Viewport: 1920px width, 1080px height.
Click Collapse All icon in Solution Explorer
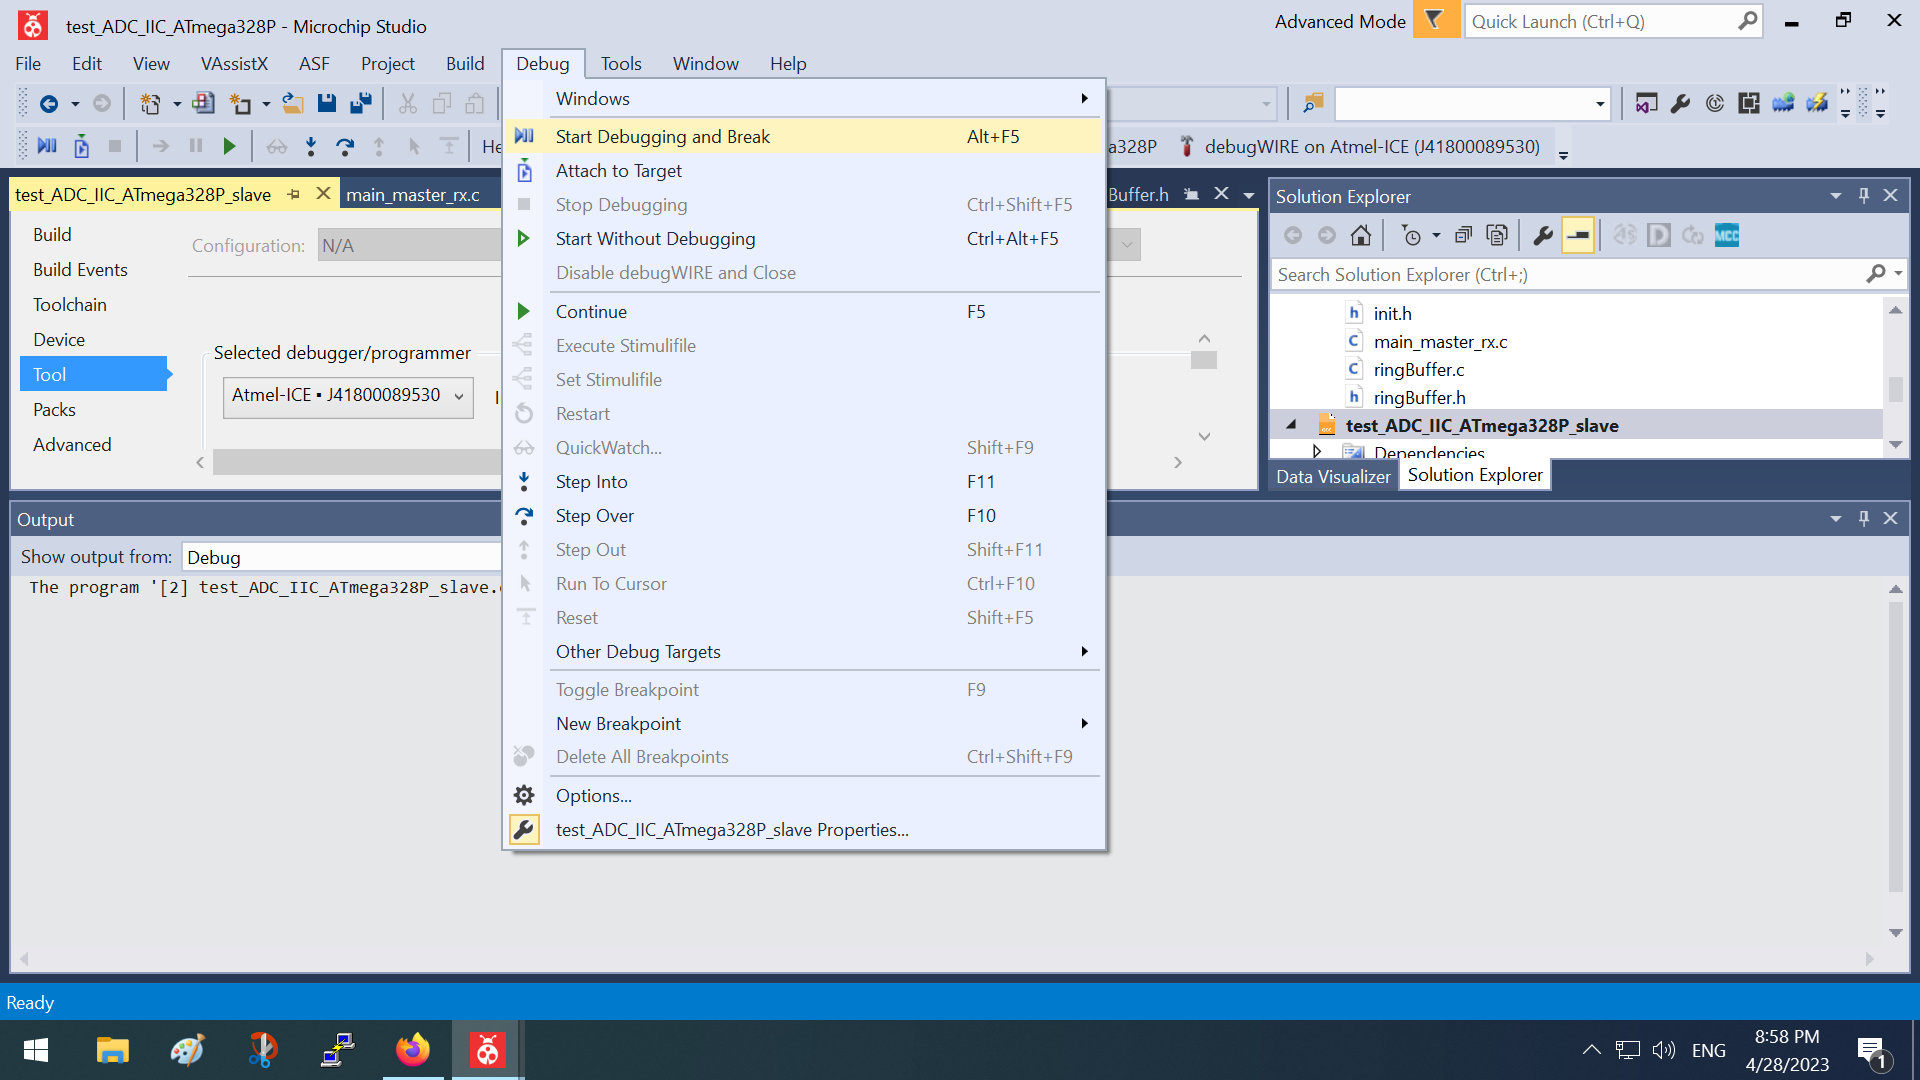pyautogui.click(x=1463, y=236)
